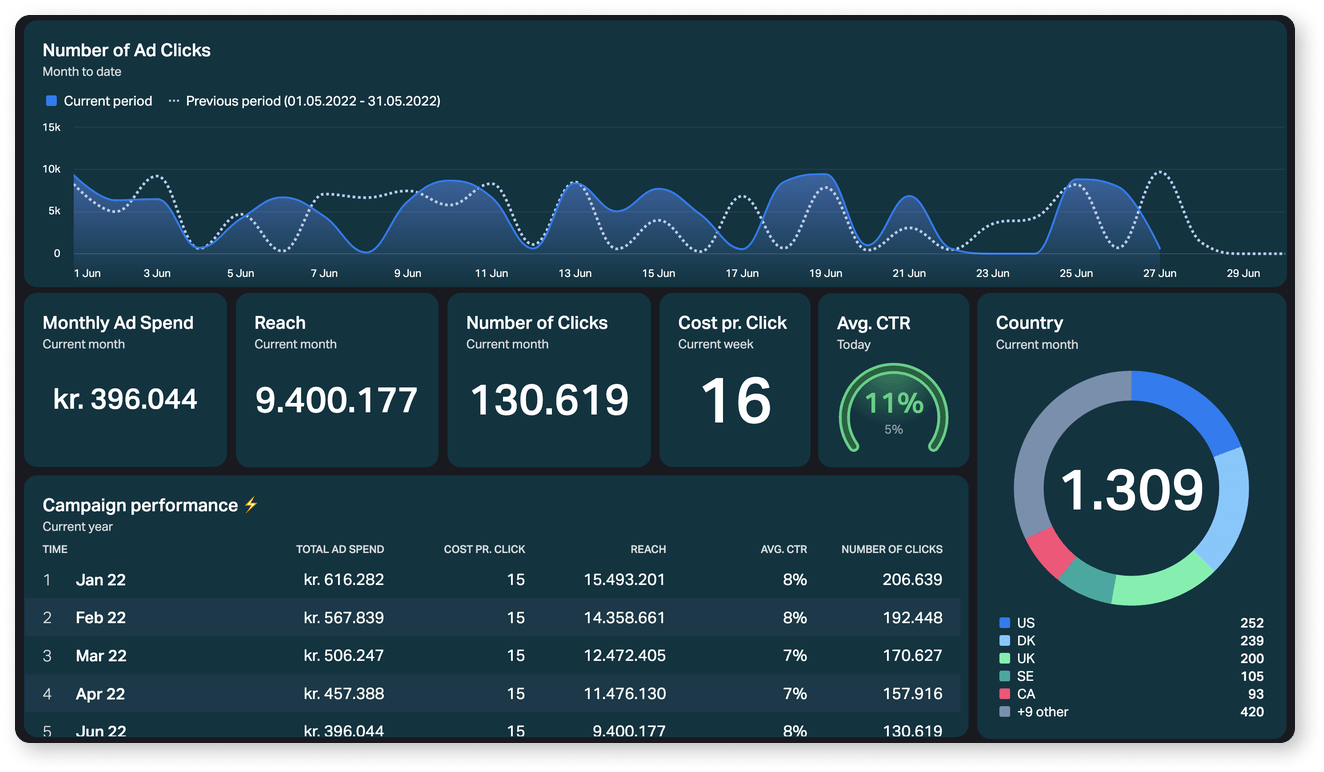Click the Mar 22 Avg. CTR 7%
Screen dimensions: 1324x772
[795, 656]
